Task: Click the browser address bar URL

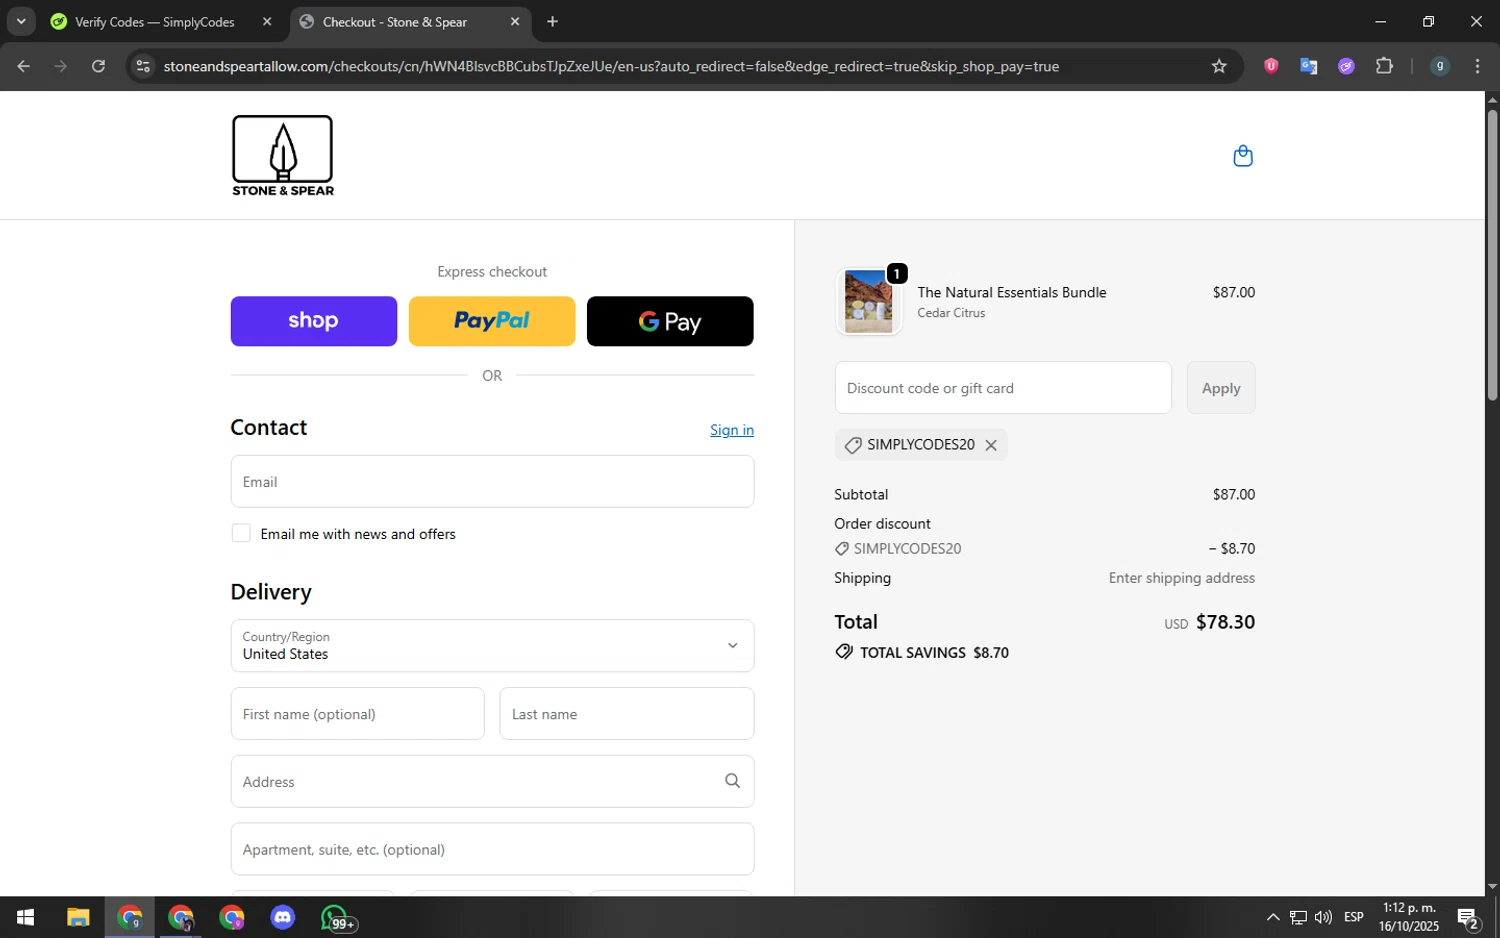Action: (611, 66)
